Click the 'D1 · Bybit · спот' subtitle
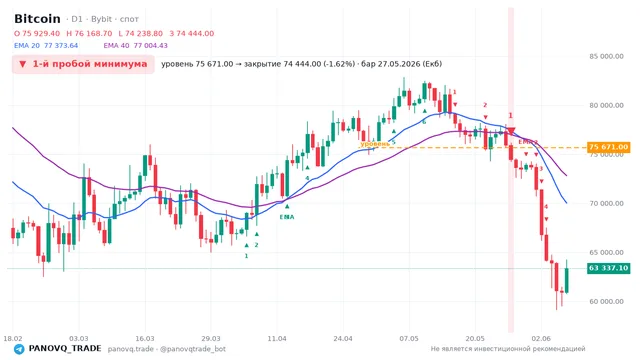640x360 pixels. (x=105, y=19)
